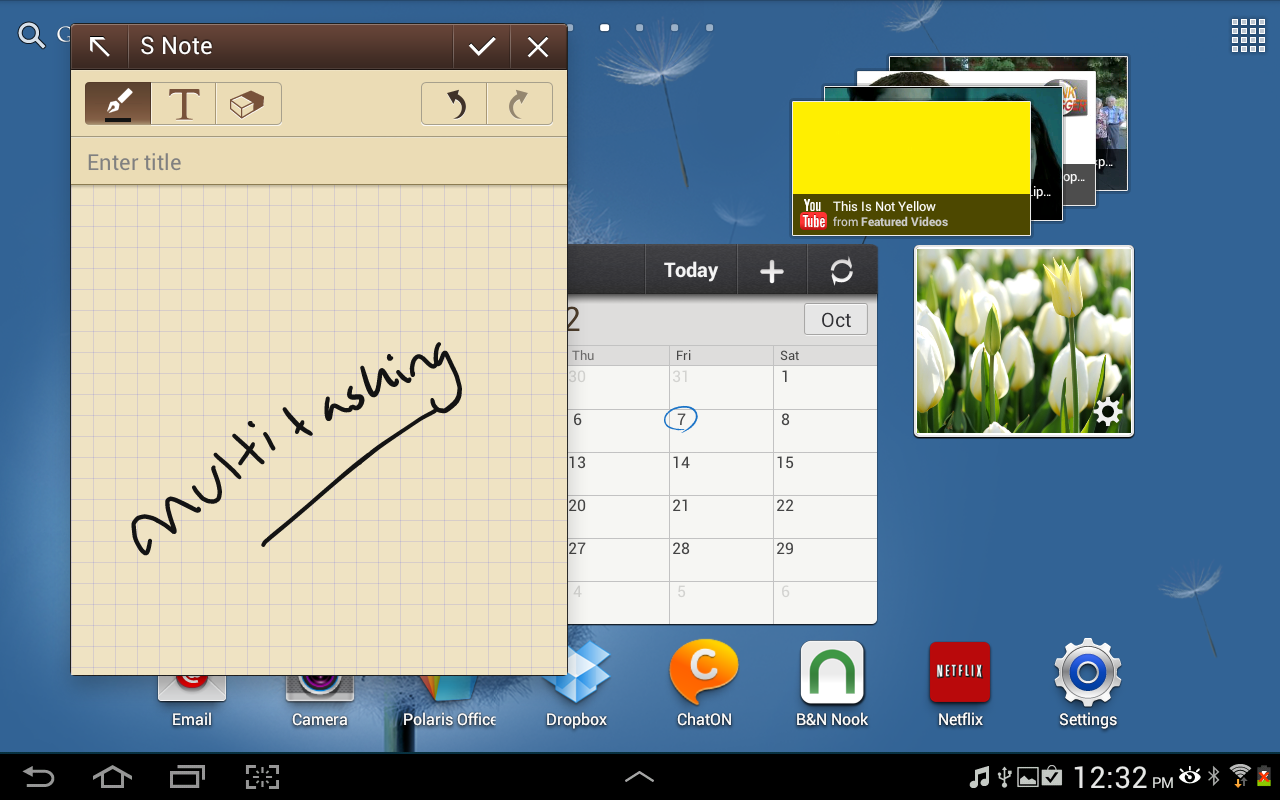Select date 8 in the calendar

825,431
